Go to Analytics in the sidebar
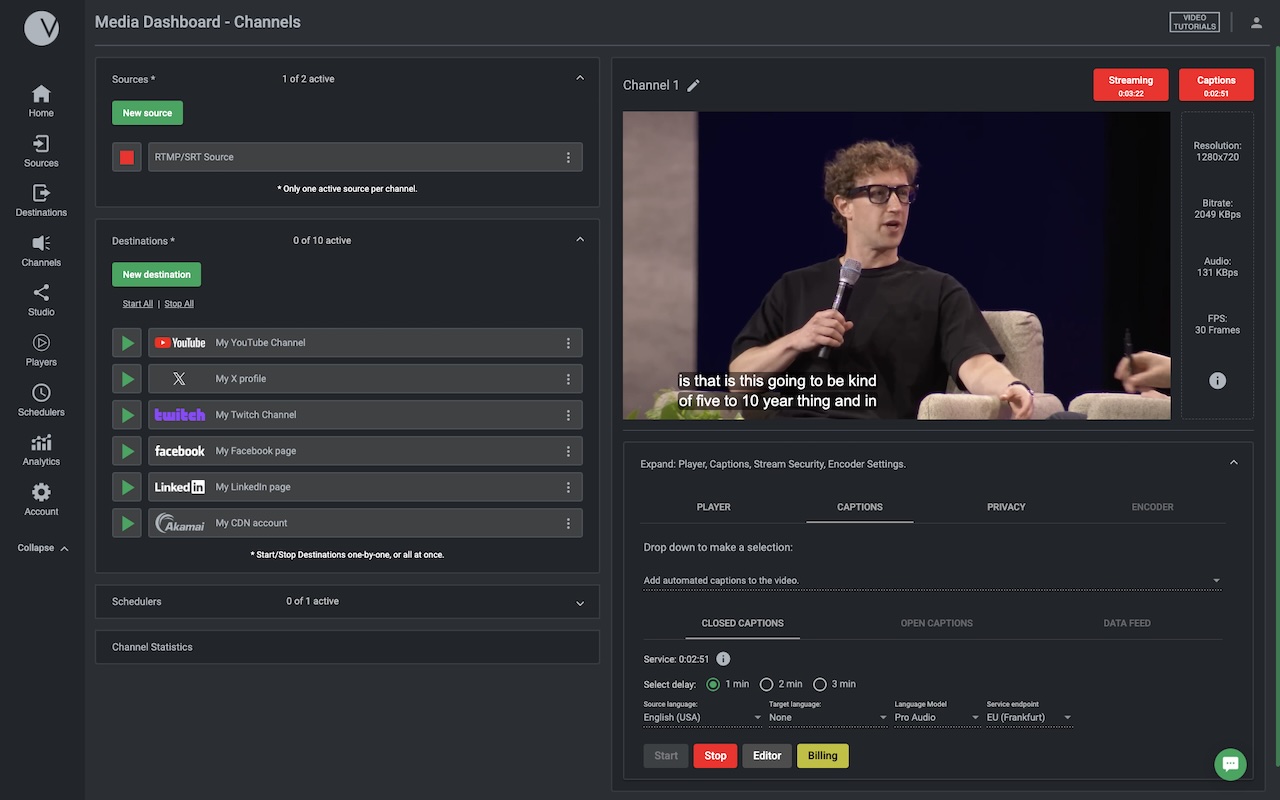The width and height of the screenshot is (1280, 800). tap(41, 449)
